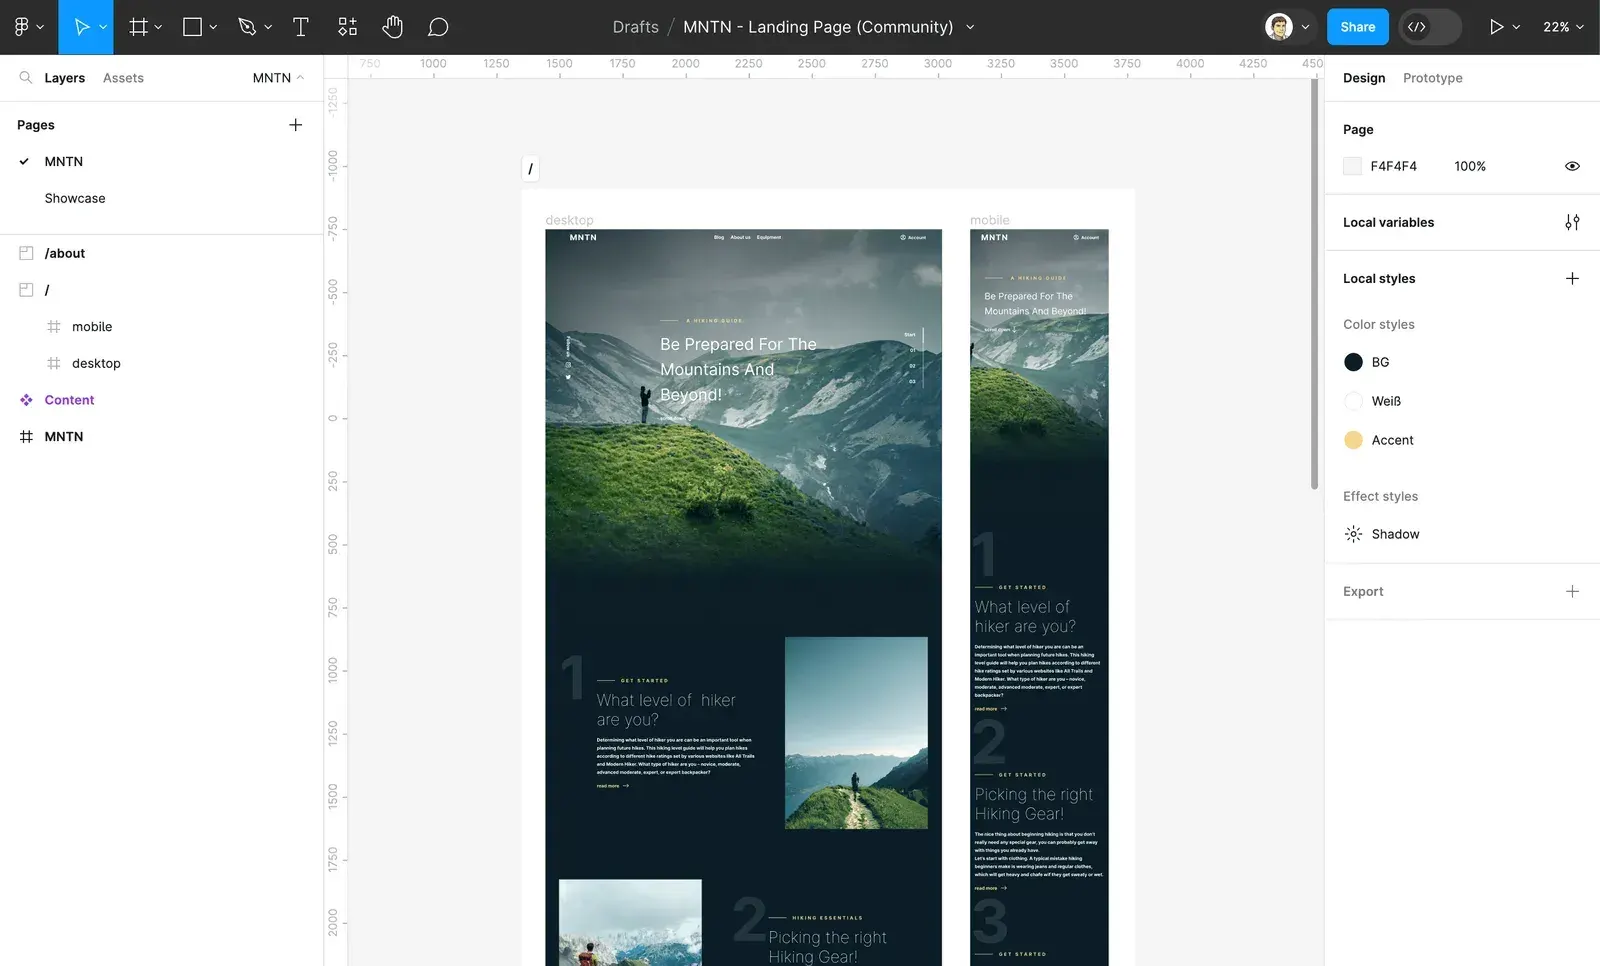
Task: Toggle page background visibility eye
Action: [x=1572, y=166]
